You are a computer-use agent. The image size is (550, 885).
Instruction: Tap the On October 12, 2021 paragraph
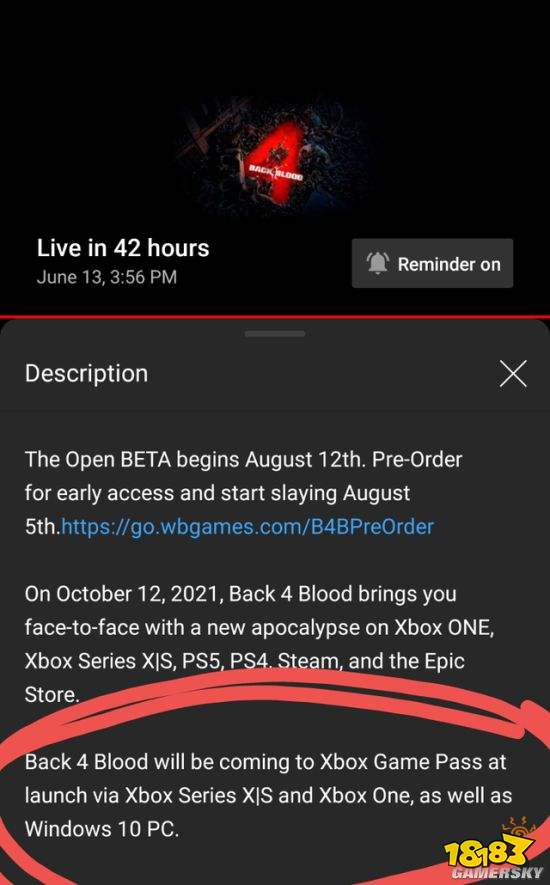260,644
